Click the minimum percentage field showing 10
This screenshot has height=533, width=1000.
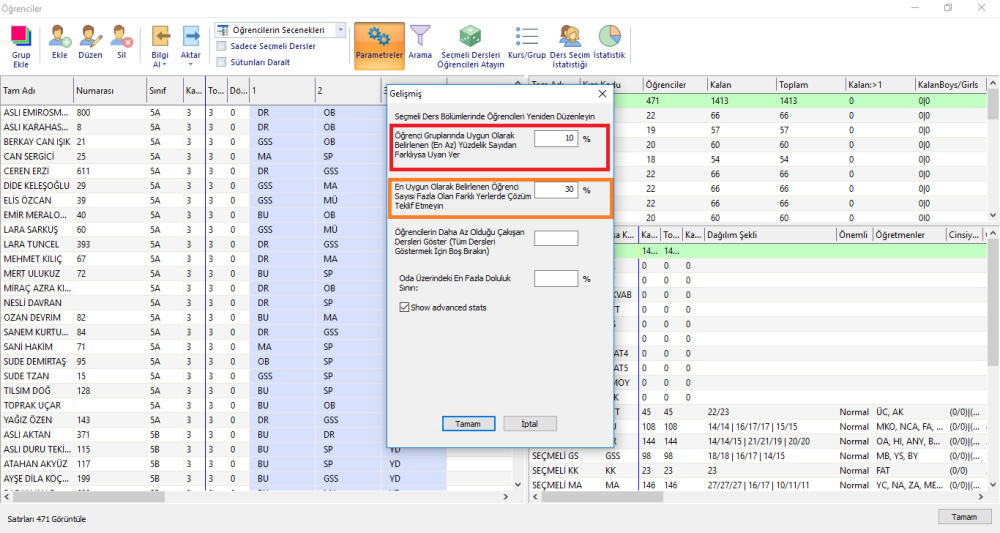[x=556, y=138]
